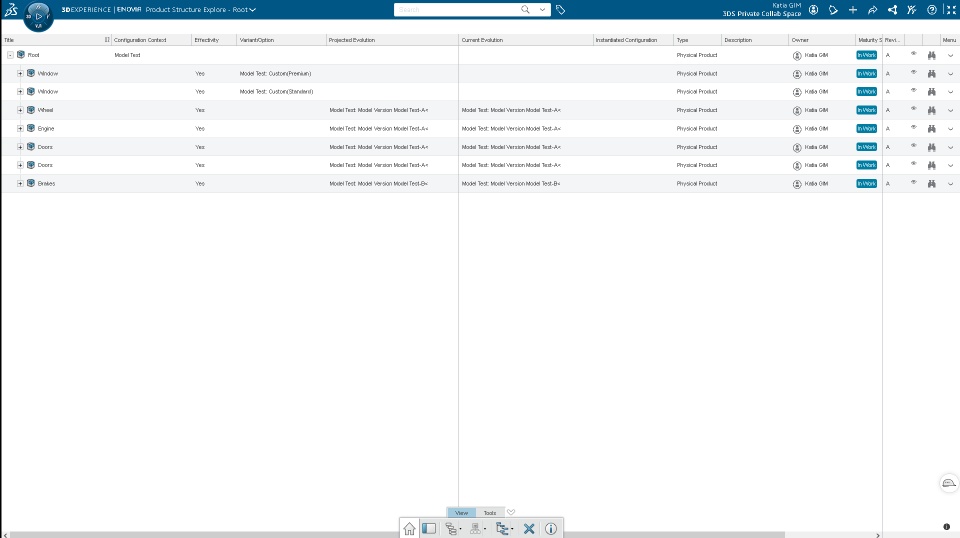Click the Katia GIM username in header
The image size is (960, 538).
click(x=786, y=6)
